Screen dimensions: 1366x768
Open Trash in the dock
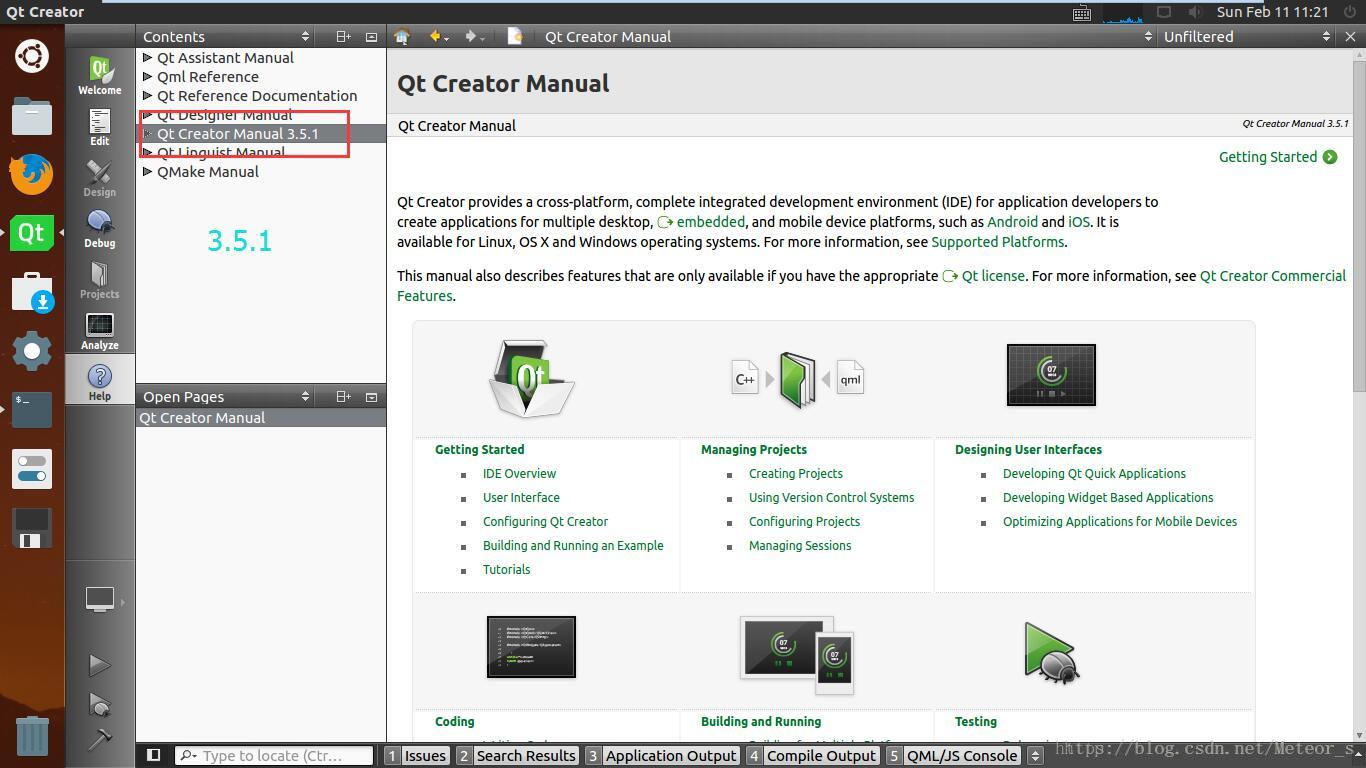coord(32,735)
